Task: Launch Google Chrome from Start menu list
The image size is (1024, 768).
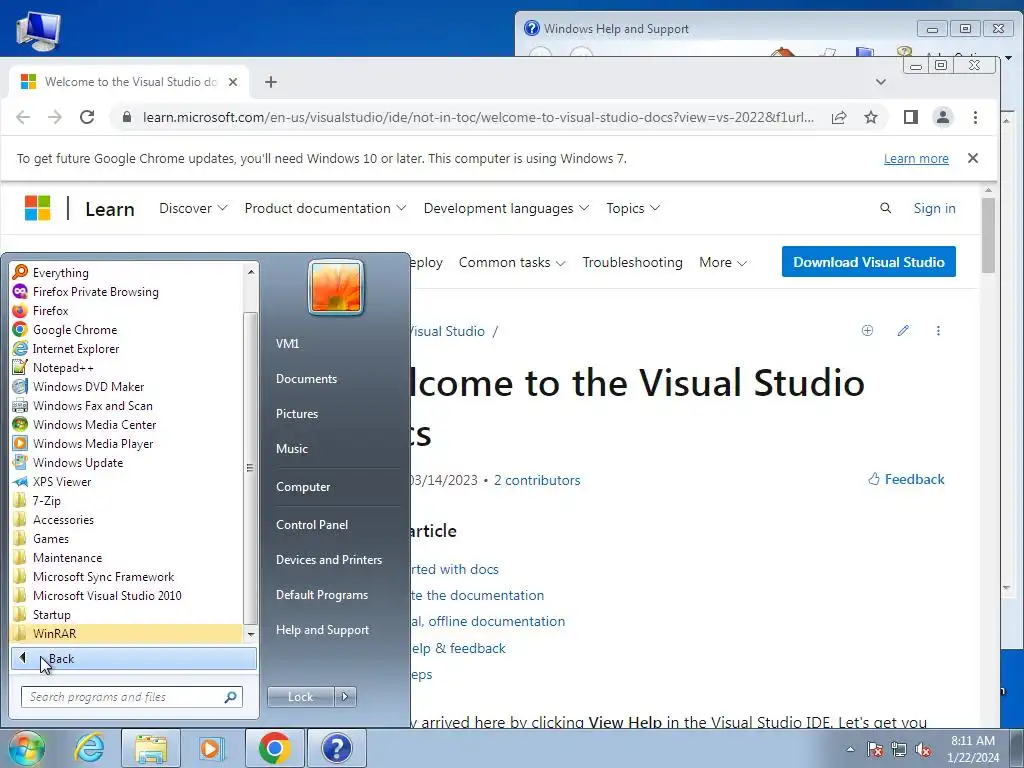Action: [x=127, y=329]
